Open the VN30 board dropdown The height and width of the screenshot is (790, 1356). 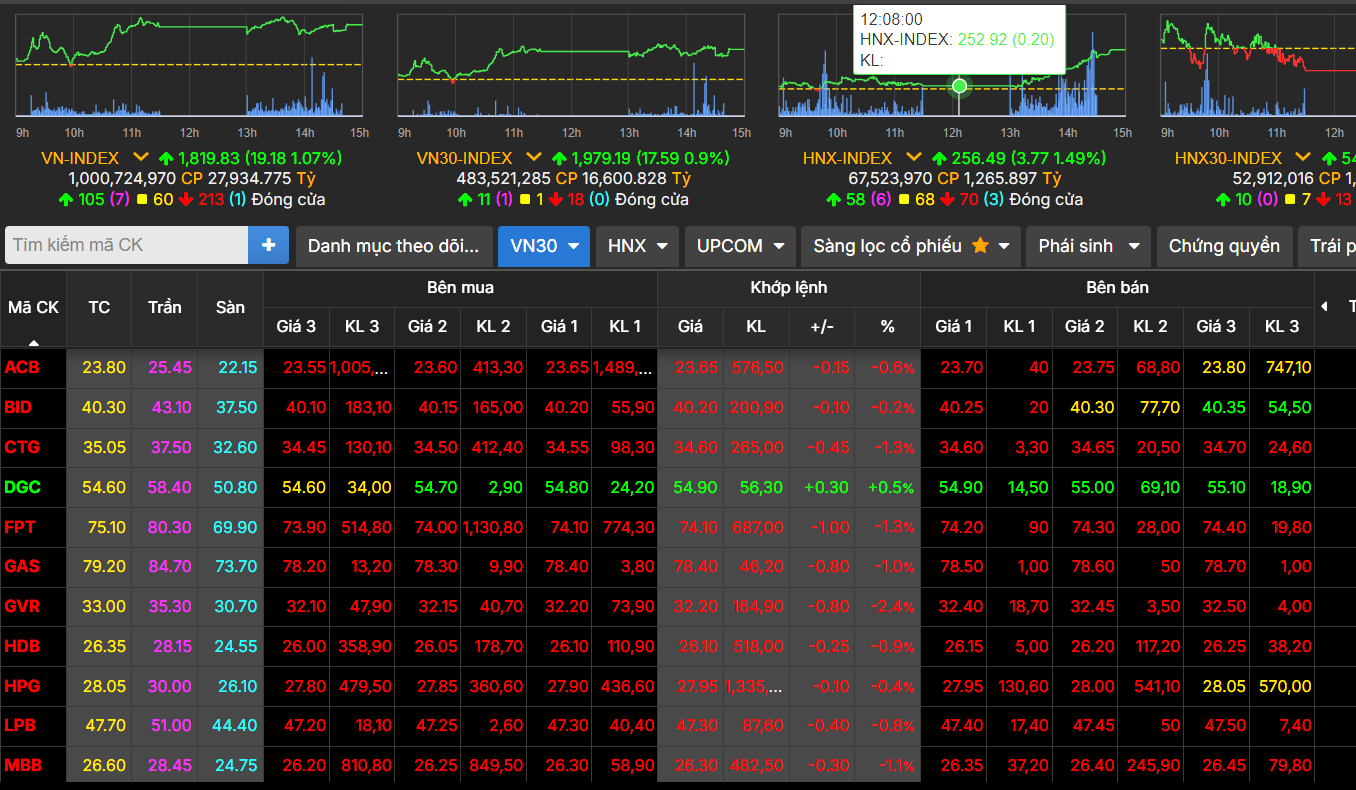[544, 246]
